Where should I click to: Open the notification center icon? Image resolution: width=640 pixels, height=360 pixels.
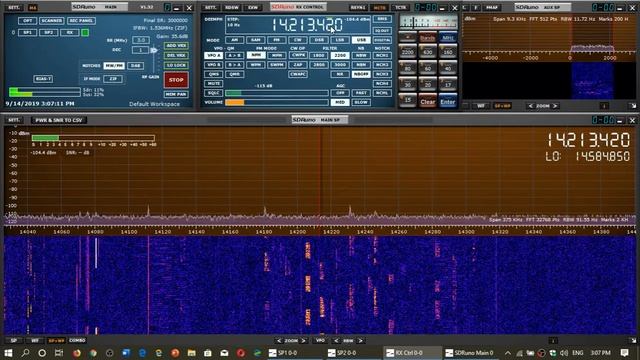click(x=624, y=353)
